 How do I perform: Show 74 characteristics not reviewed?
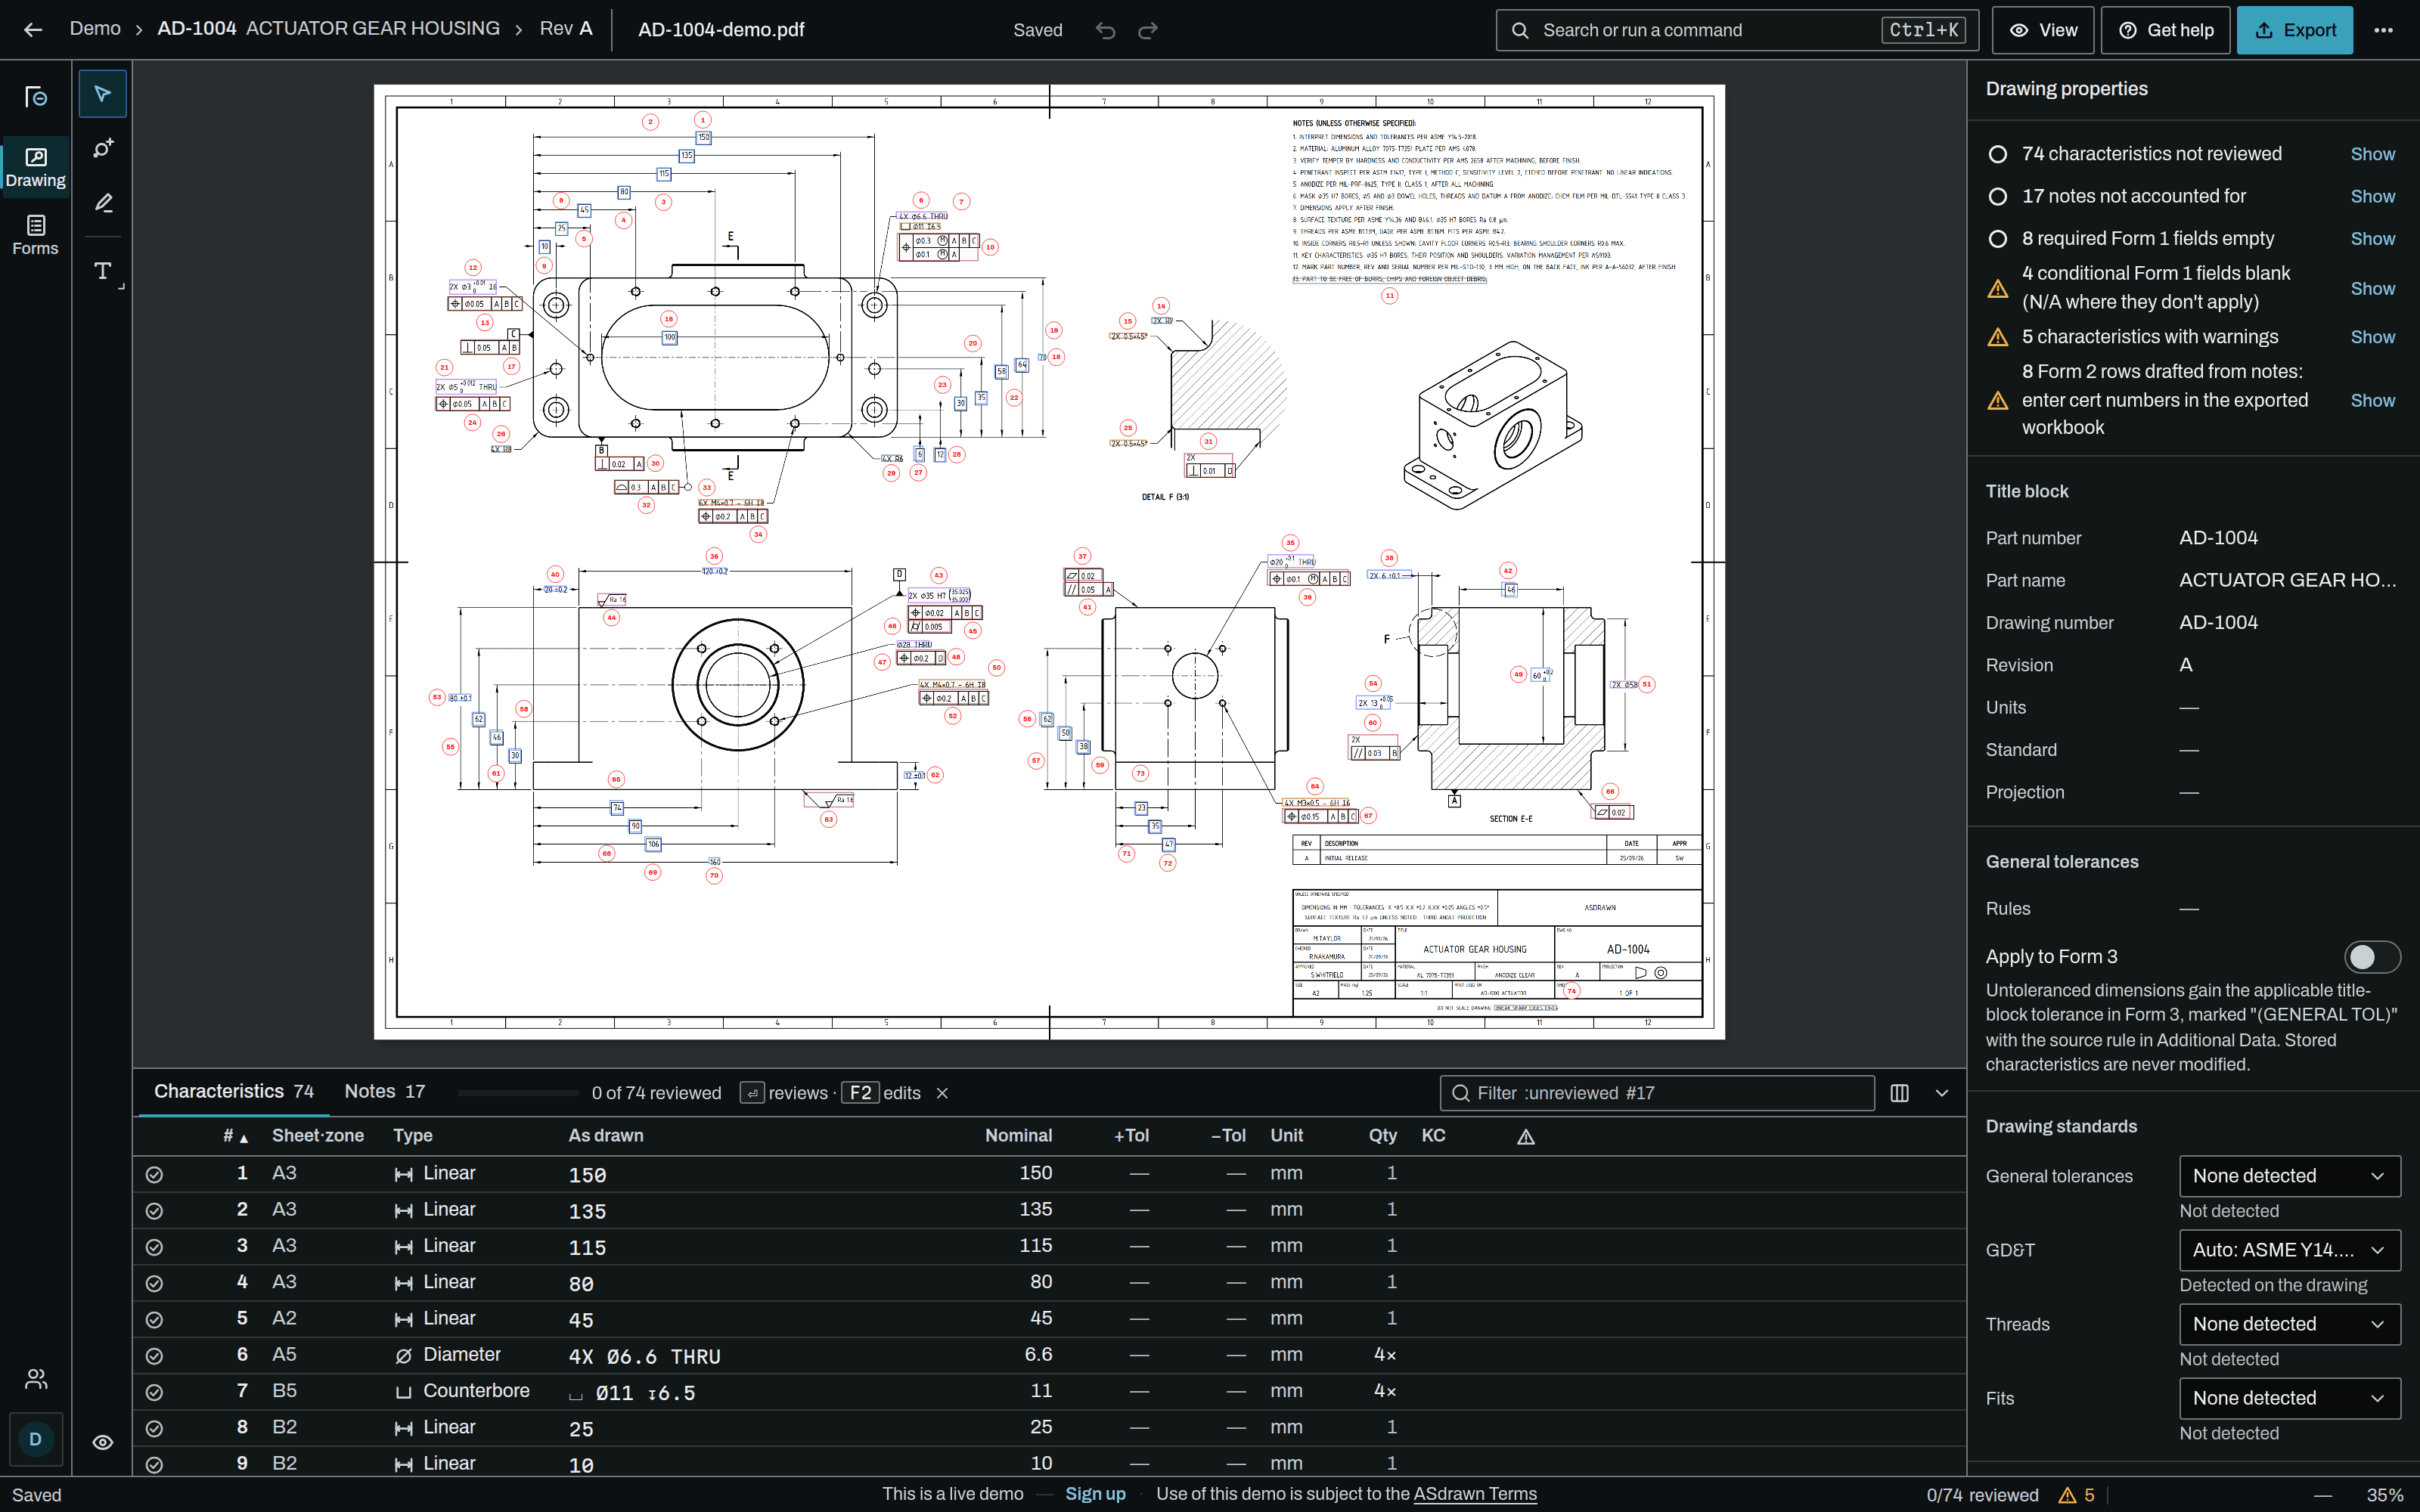pyautogui.click(x=2372, y=154)
